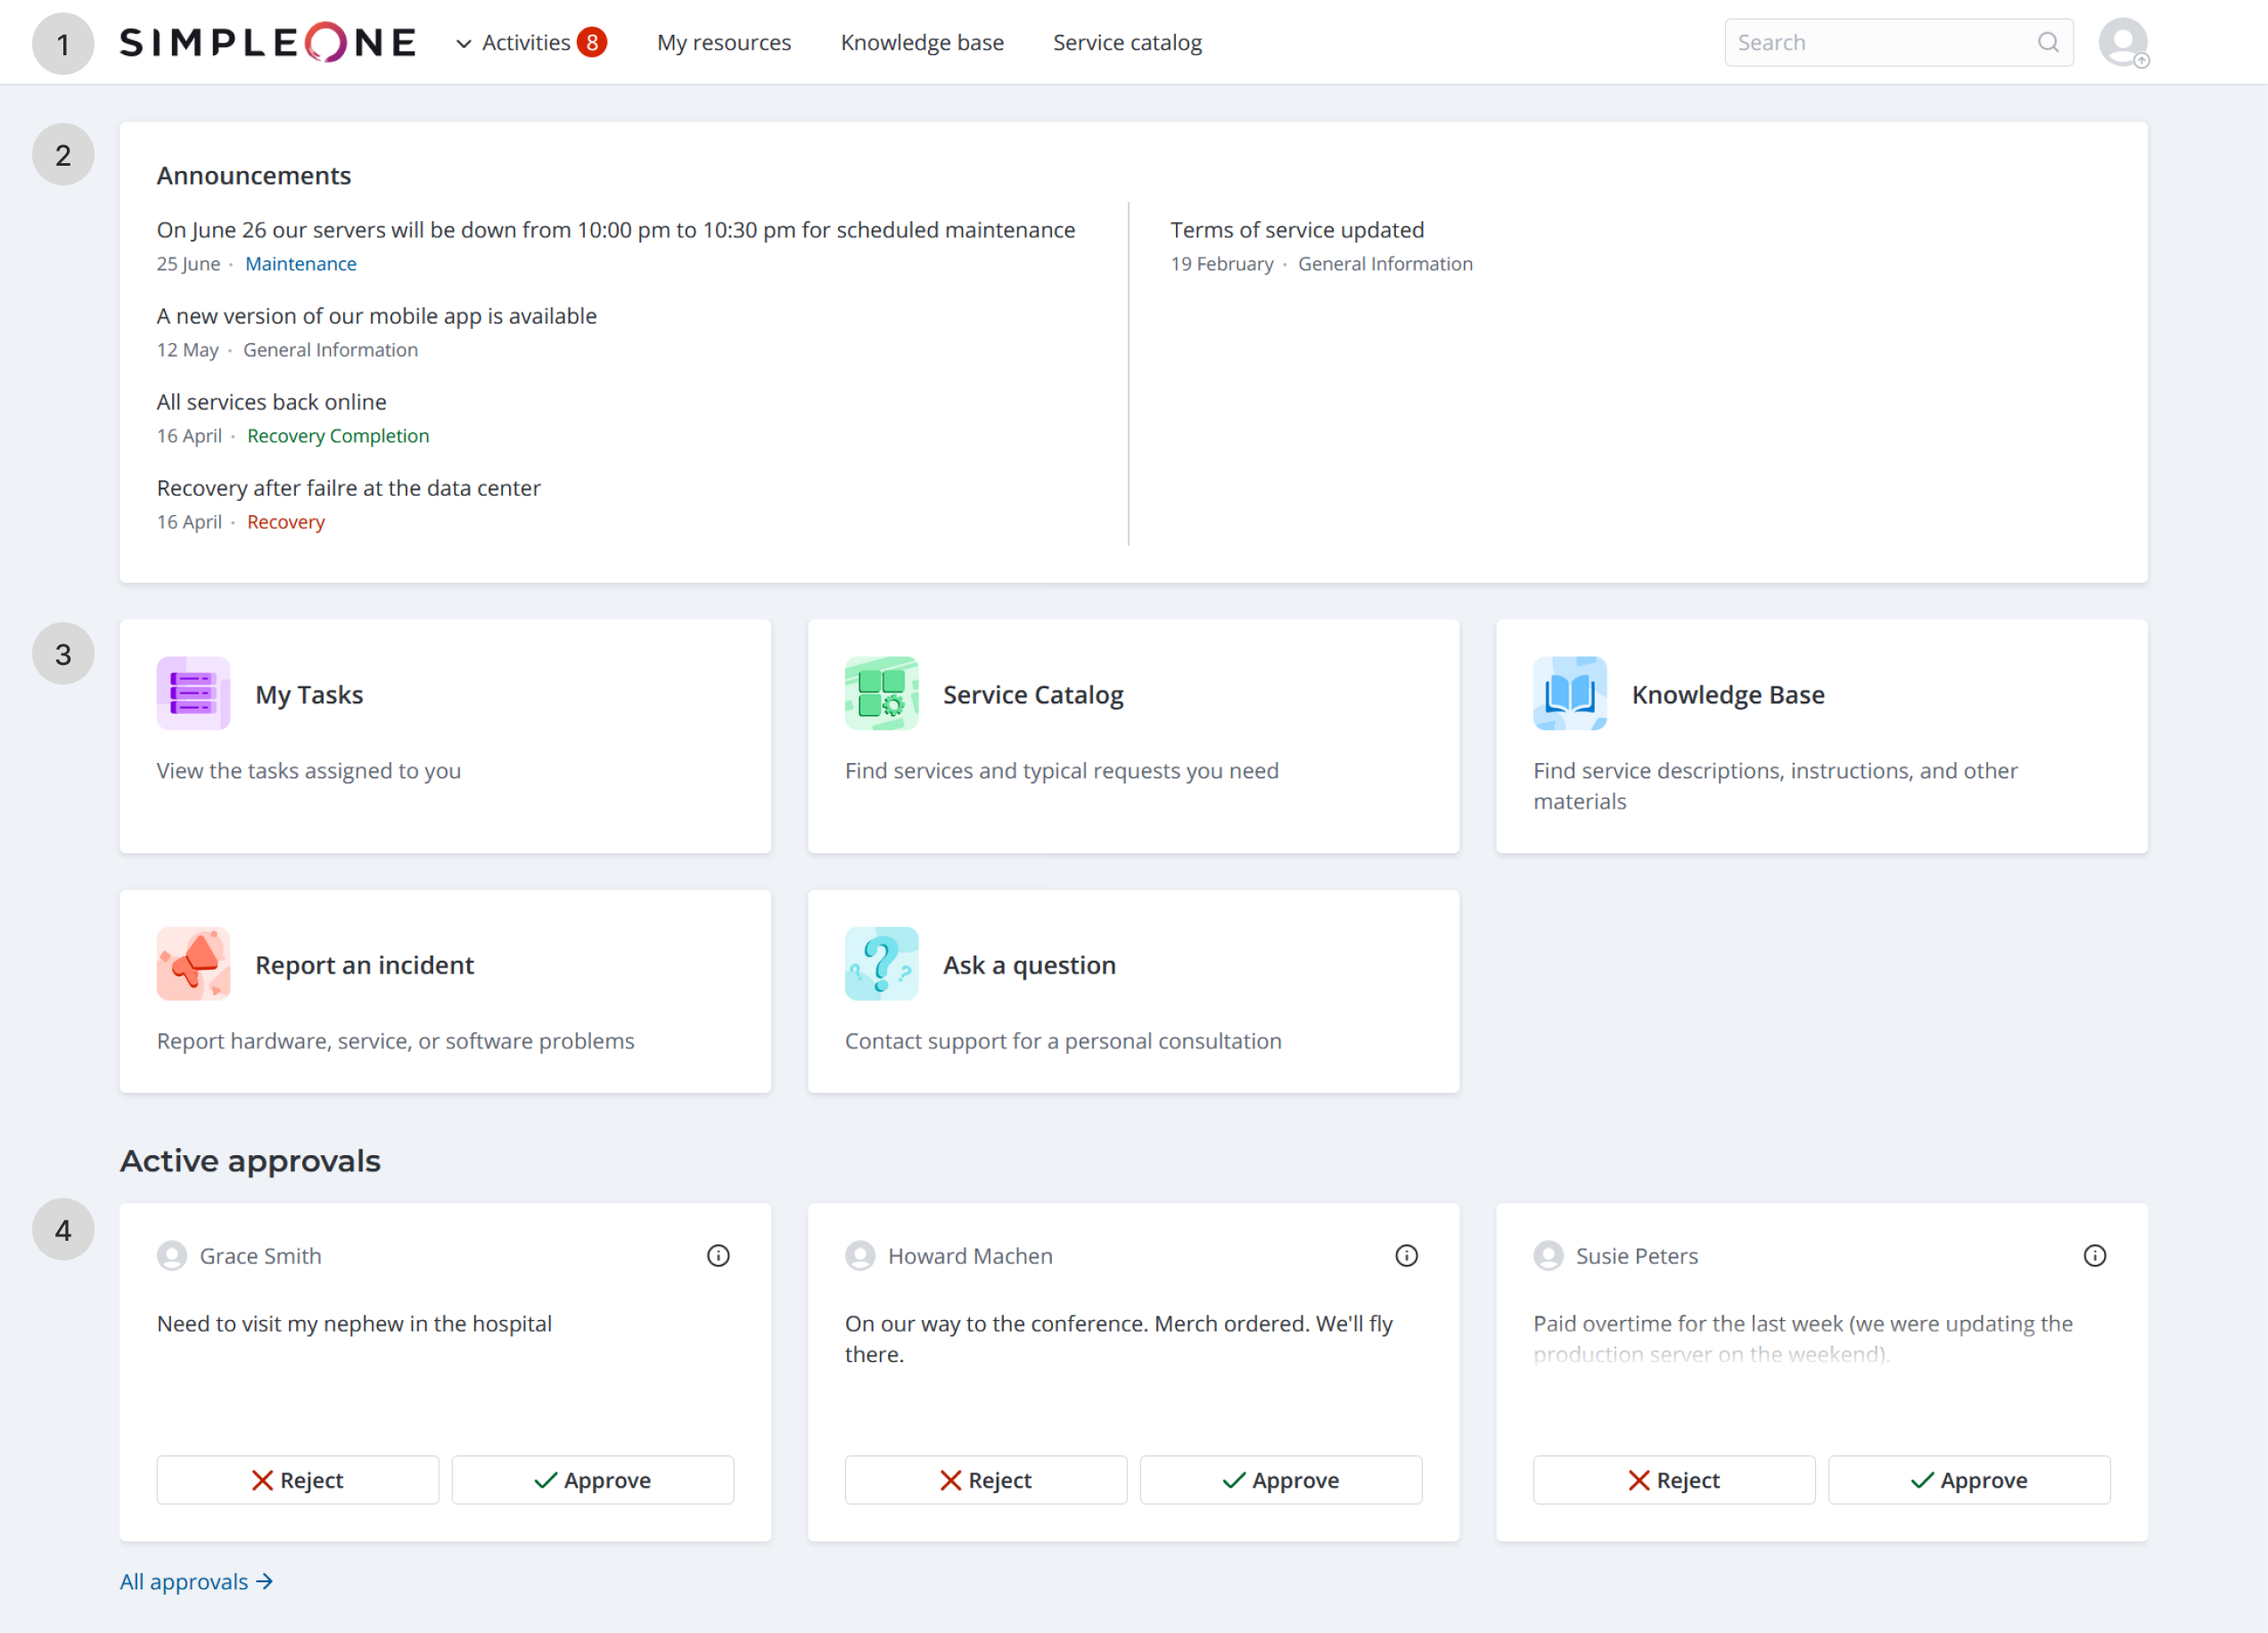Focus the Search input field

(x=1880, y=43)
